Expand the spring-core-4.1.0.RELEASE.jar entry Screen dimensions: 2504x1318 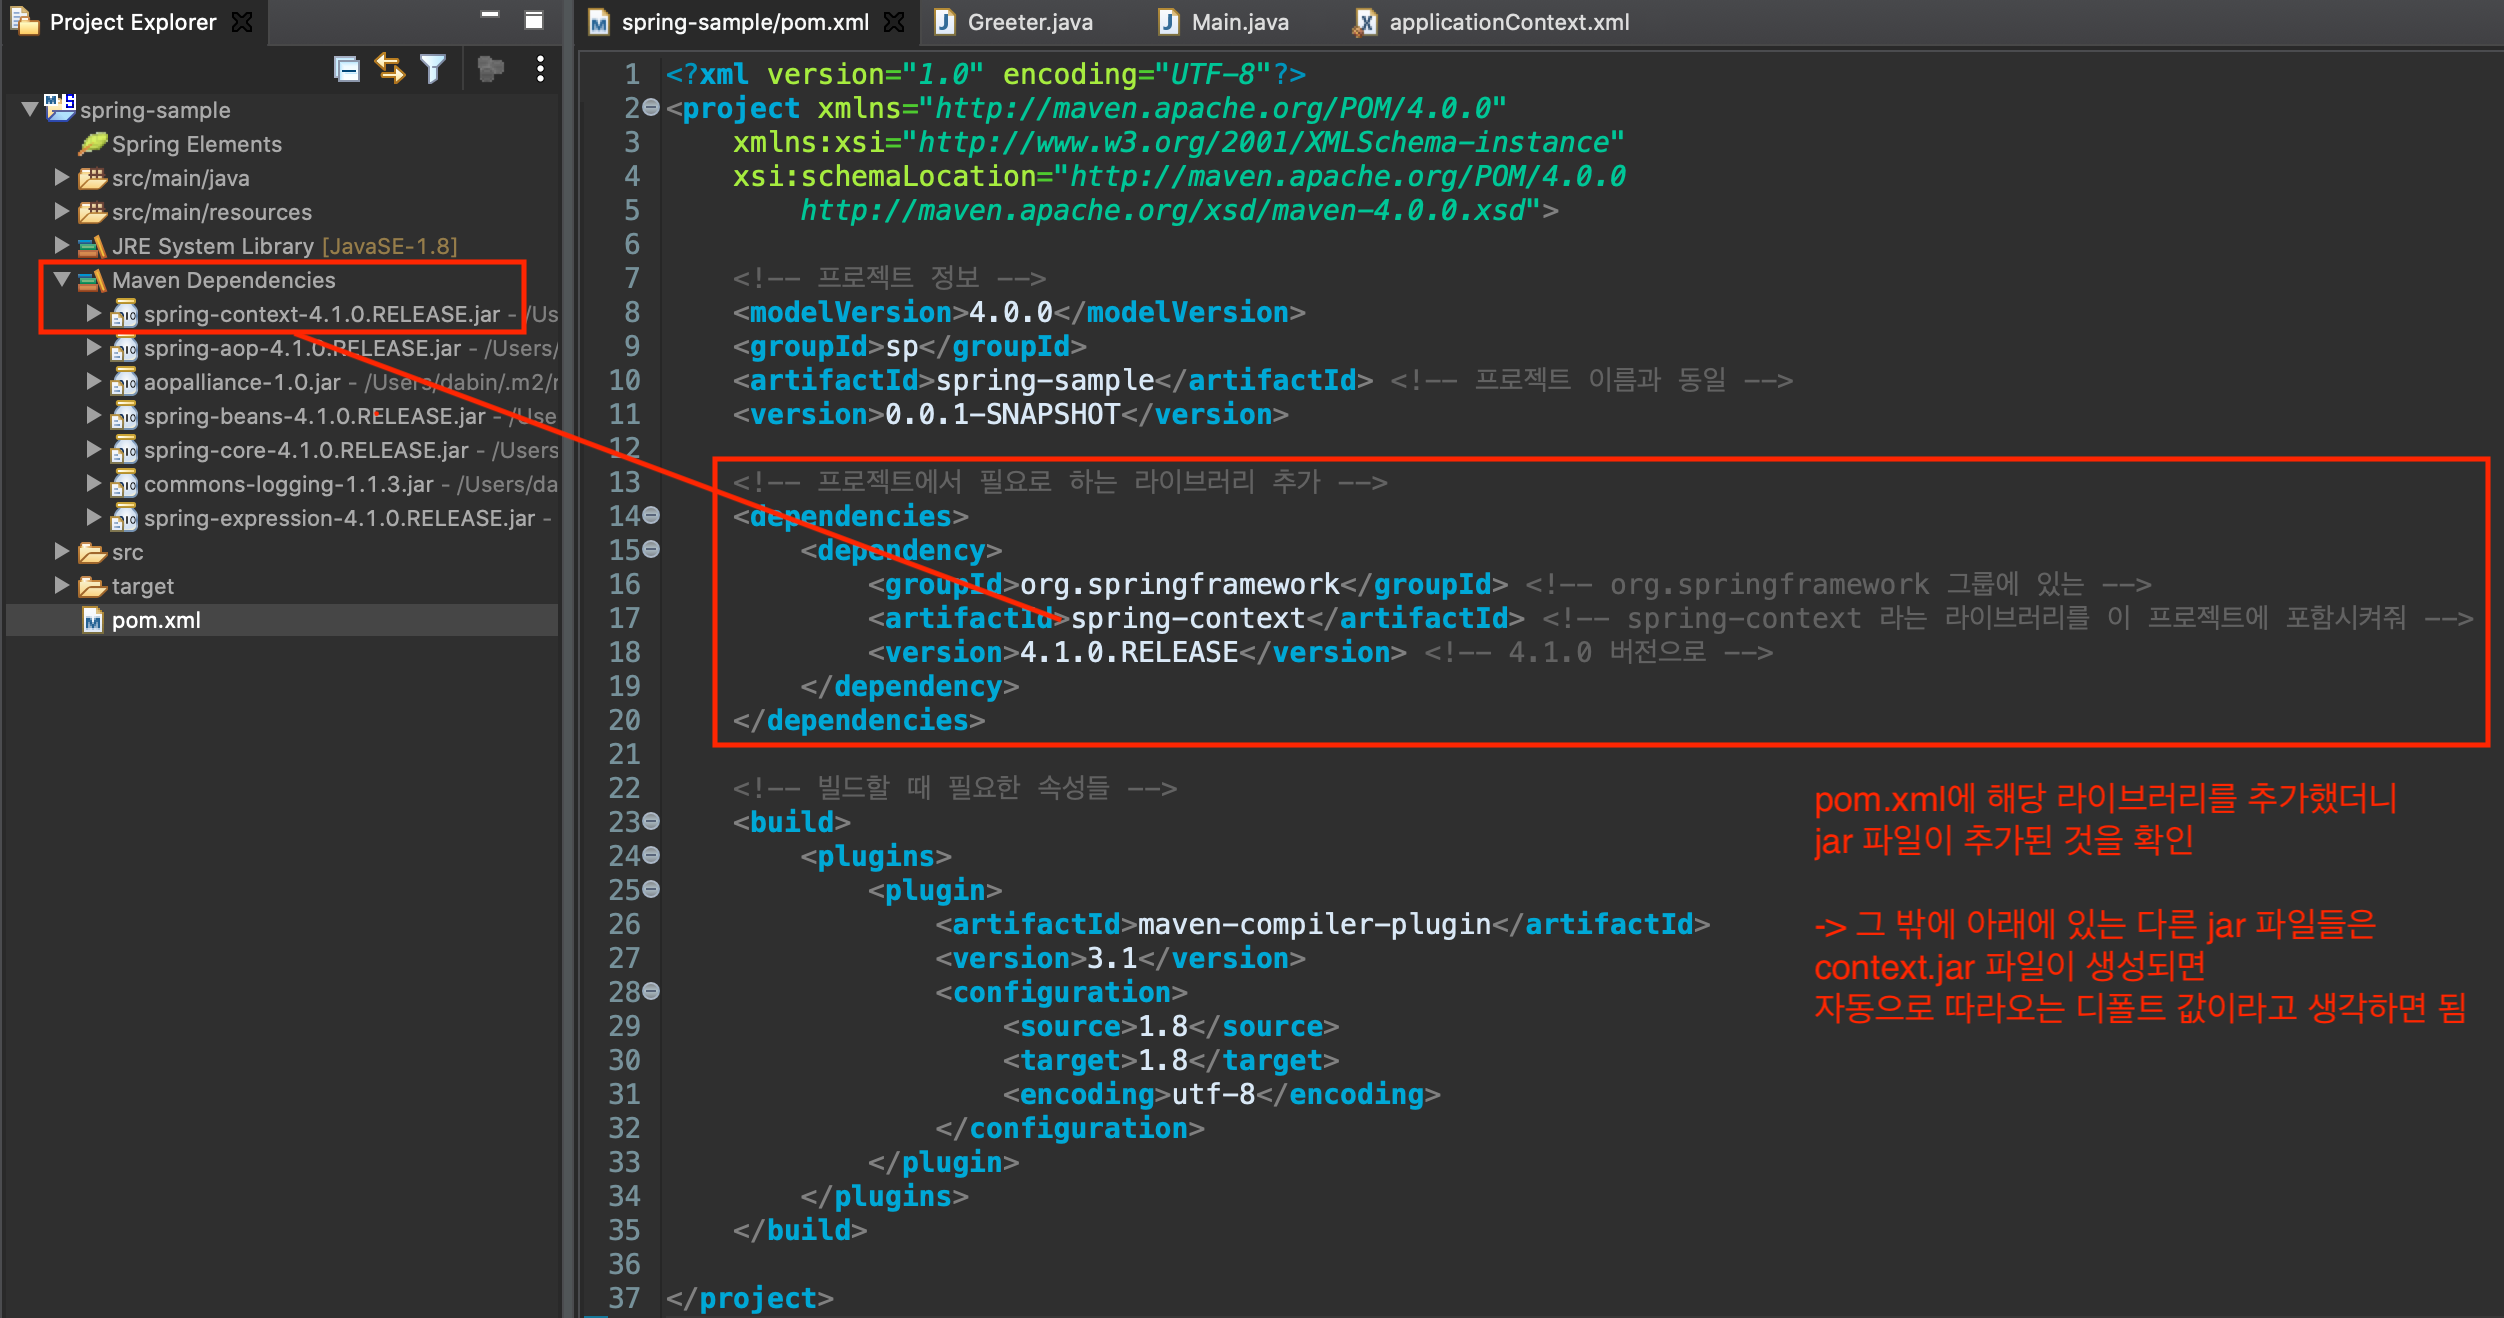click(x=94, y=450)
